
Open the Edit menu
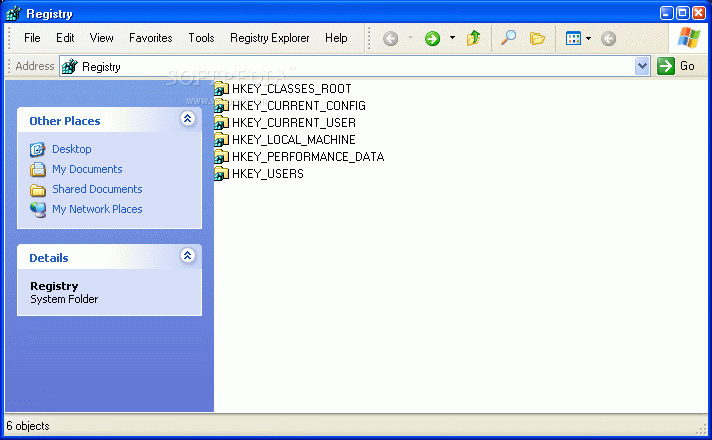(x=65, y=38)
